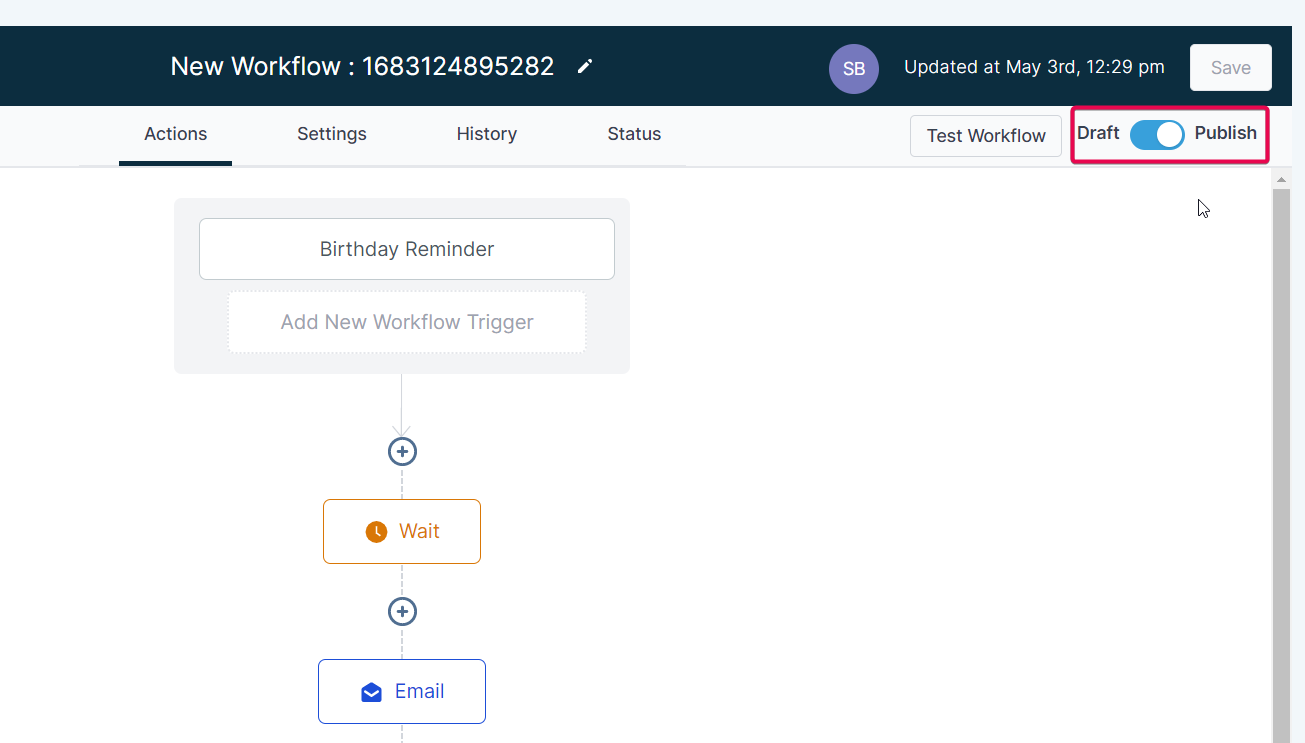
Task: Select the Email action node
Action: (402, 691)
